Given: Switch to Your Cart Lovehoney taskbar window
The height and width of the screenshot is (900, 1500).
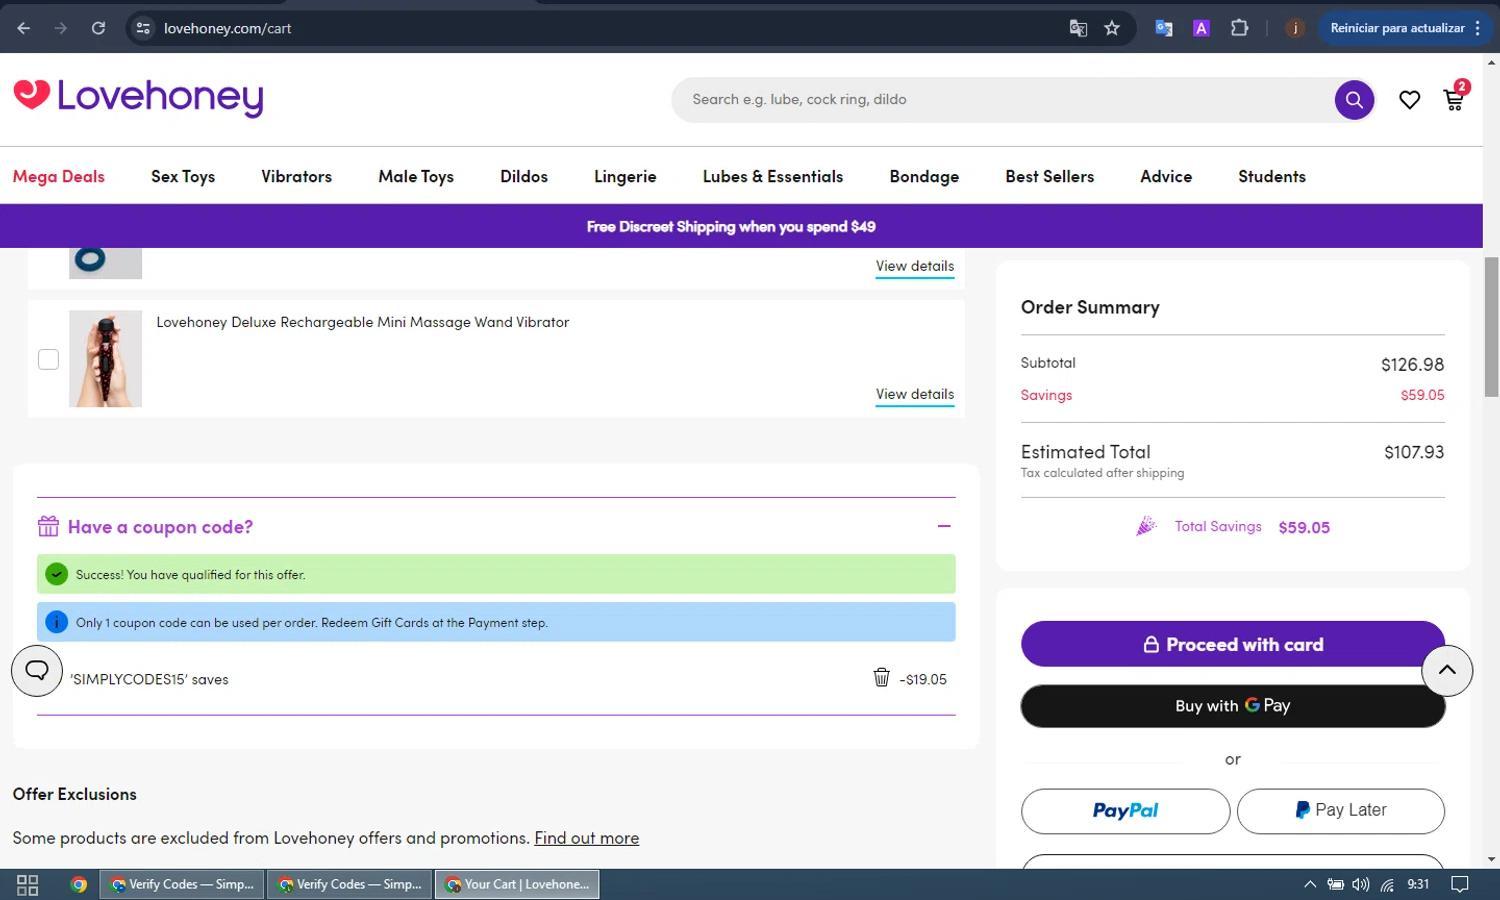Looking at the screenshot, I should (517, 884).
